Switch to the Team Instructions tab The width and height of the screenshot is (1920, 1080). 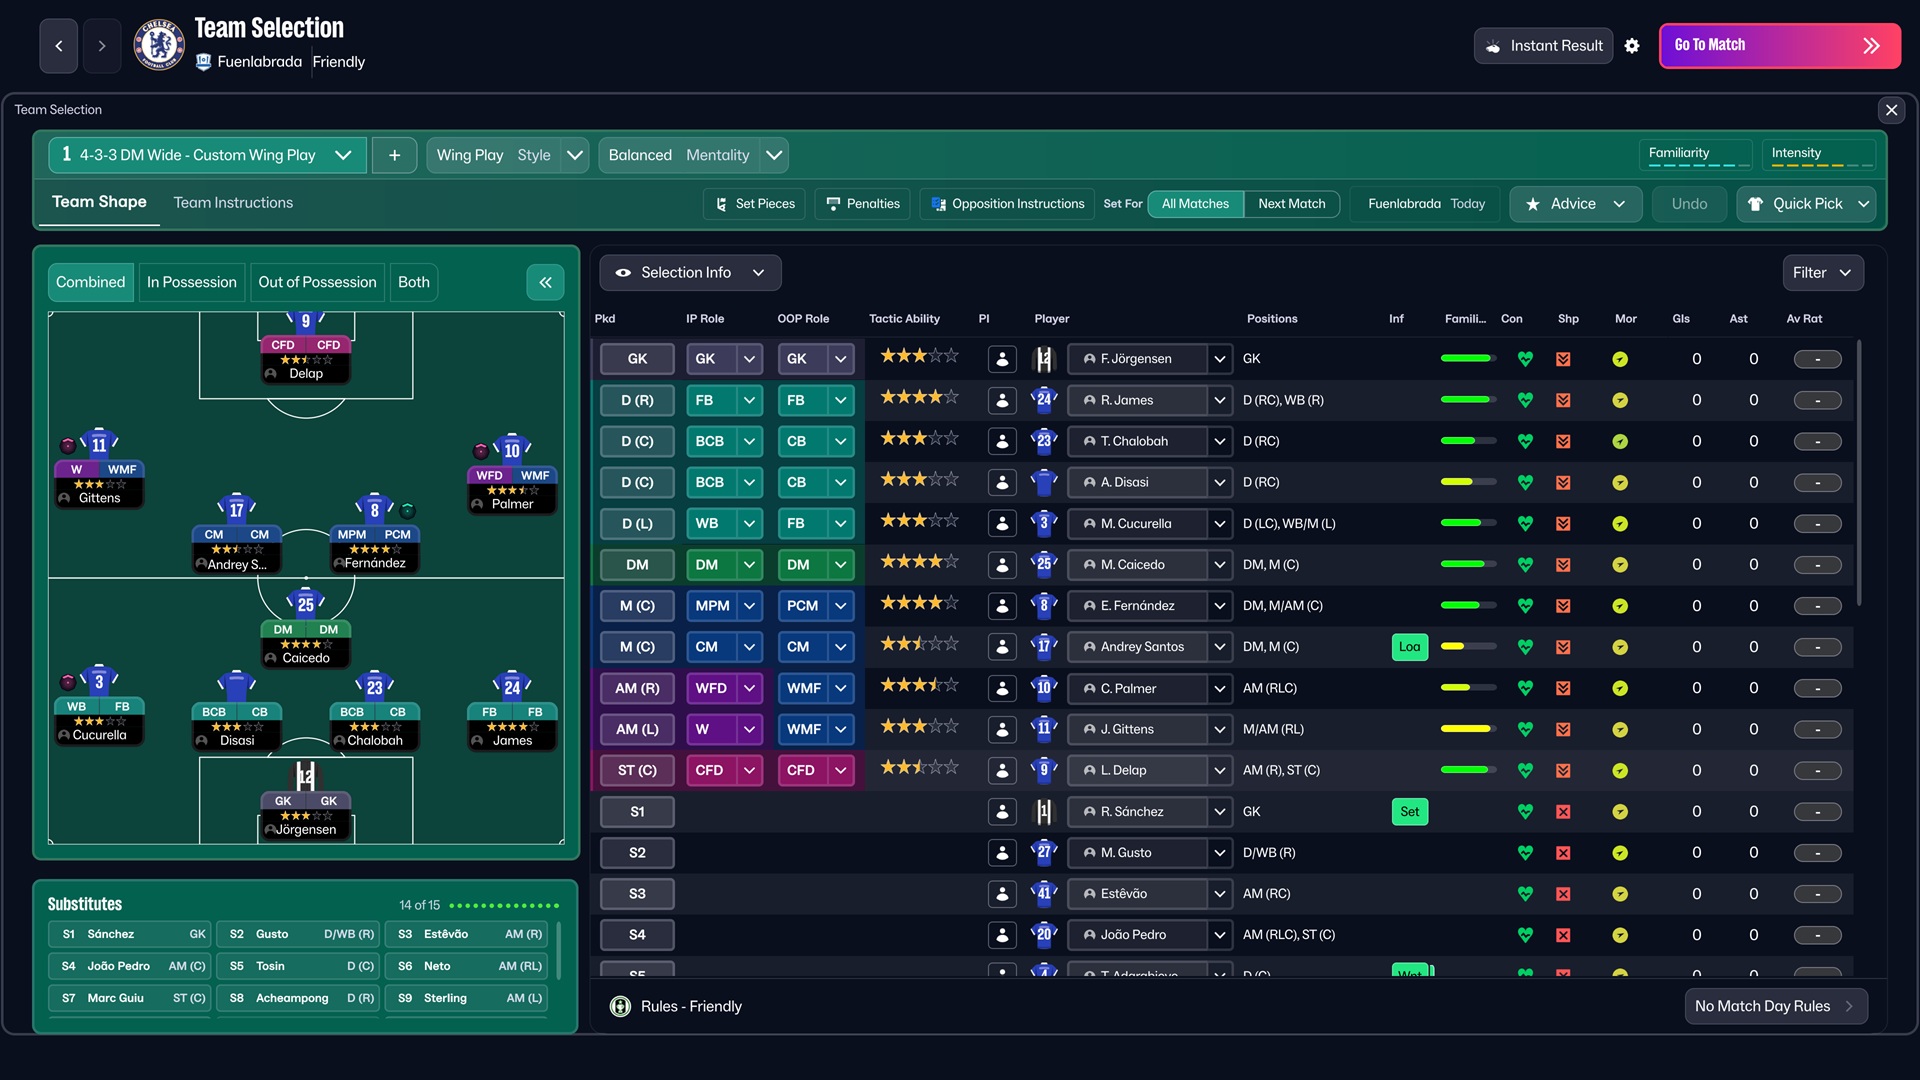[232, 202]
